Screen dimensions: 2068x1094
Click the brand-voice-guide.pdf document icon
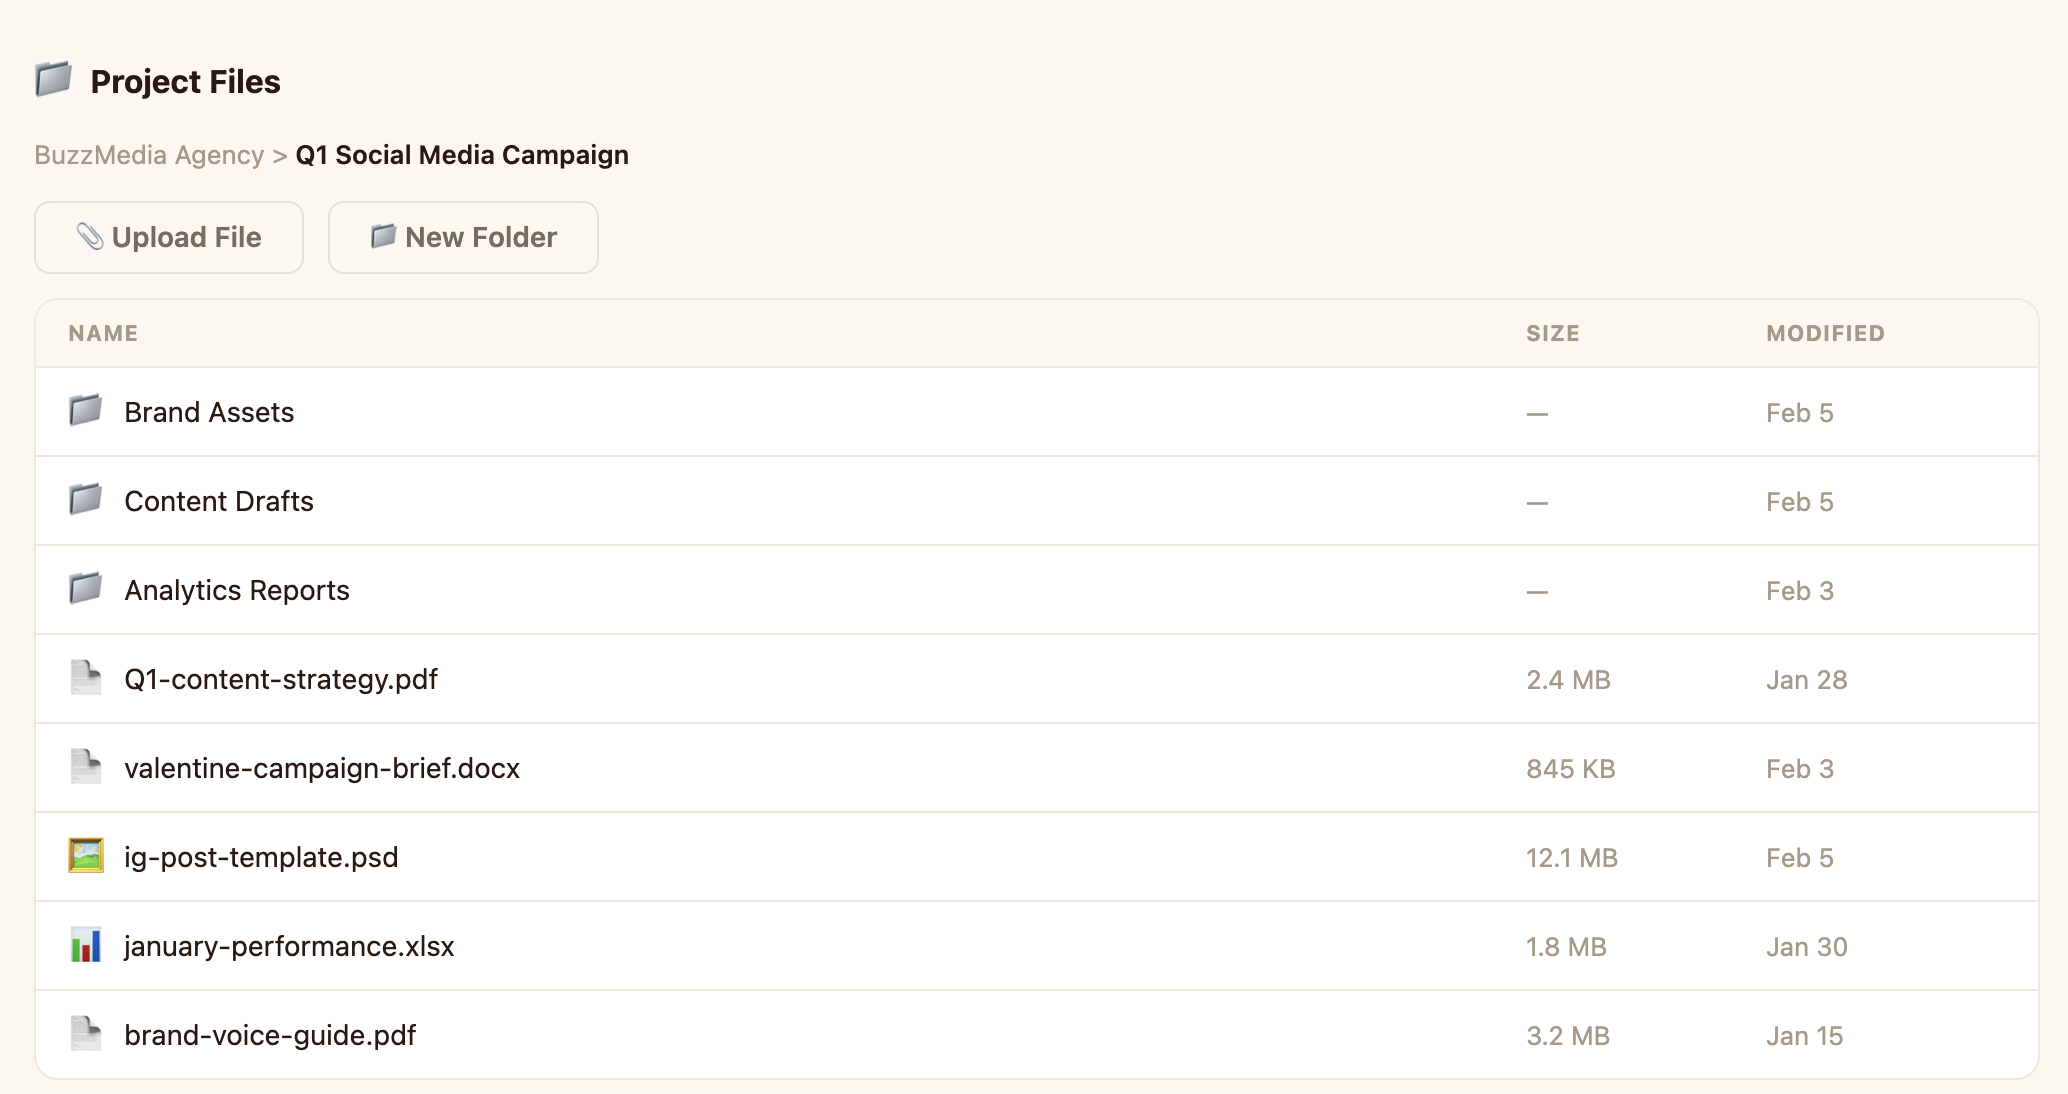pos(85,1034)
